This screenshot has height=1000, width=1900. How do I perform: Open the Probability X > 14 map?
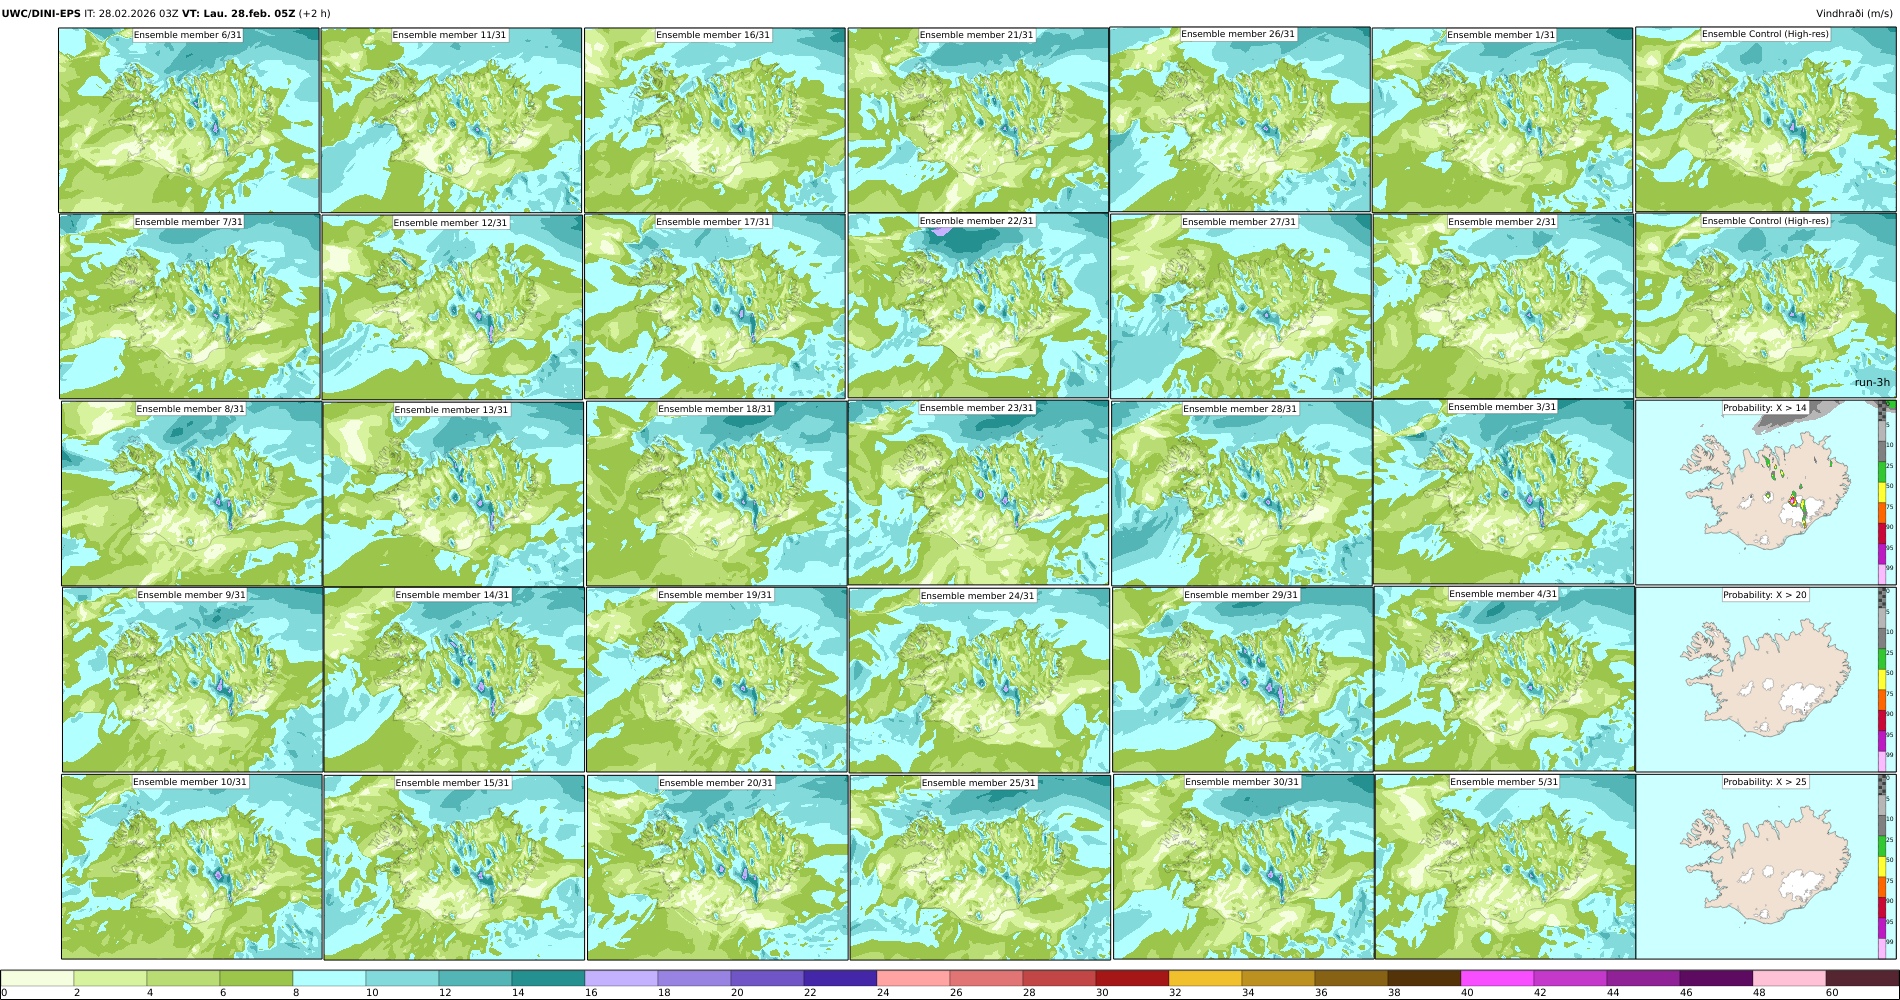tap(1766, 493)
